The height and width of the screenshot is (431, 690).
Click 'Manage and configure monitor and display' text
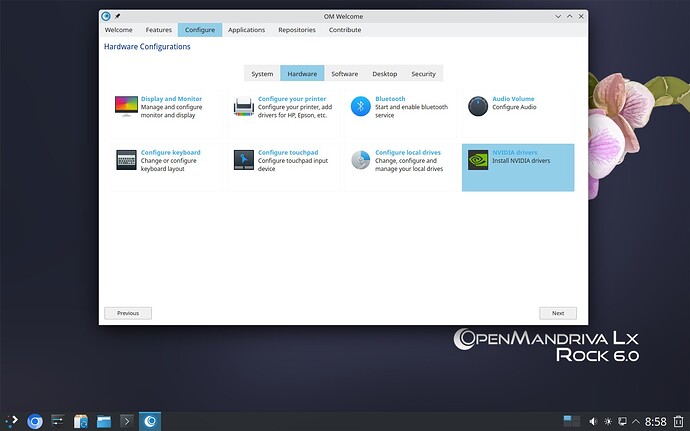point(171,111)
